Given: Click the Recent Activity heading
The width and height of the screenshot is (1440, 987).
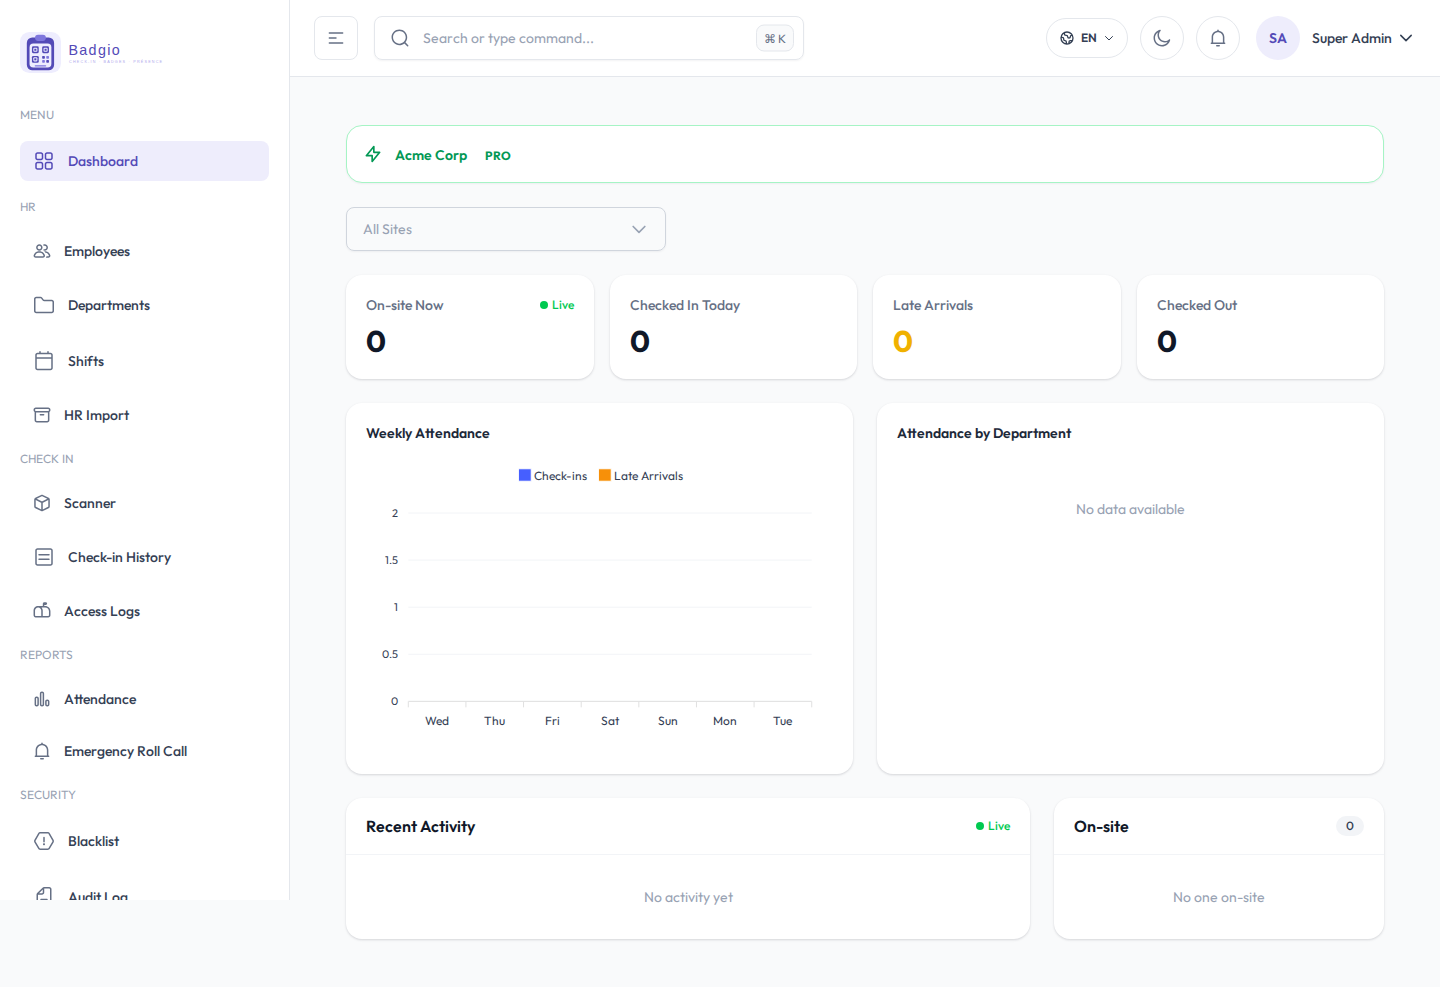Looking at the screenshot, I should click(x=420, y=826).
